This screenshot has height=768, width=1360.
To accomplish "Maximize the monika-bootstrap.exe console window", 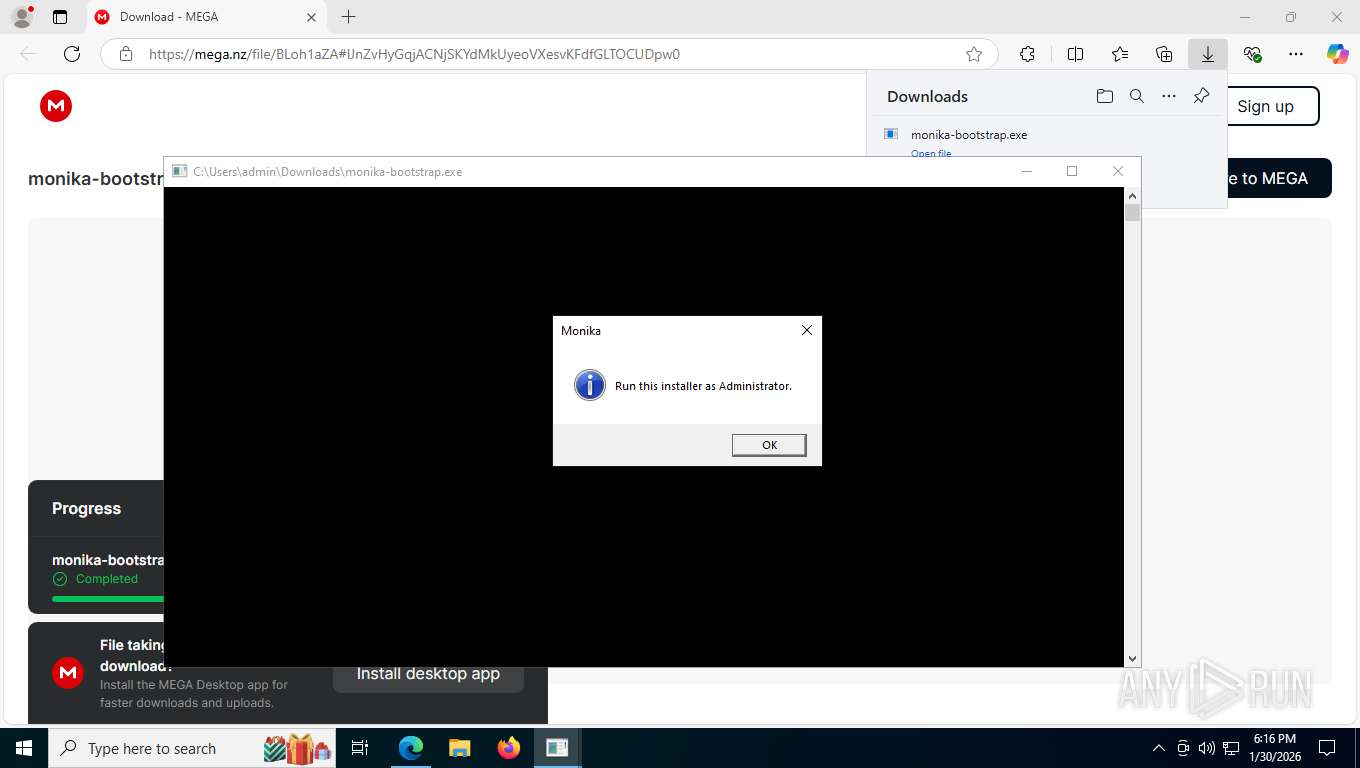I will (1072, 171).
